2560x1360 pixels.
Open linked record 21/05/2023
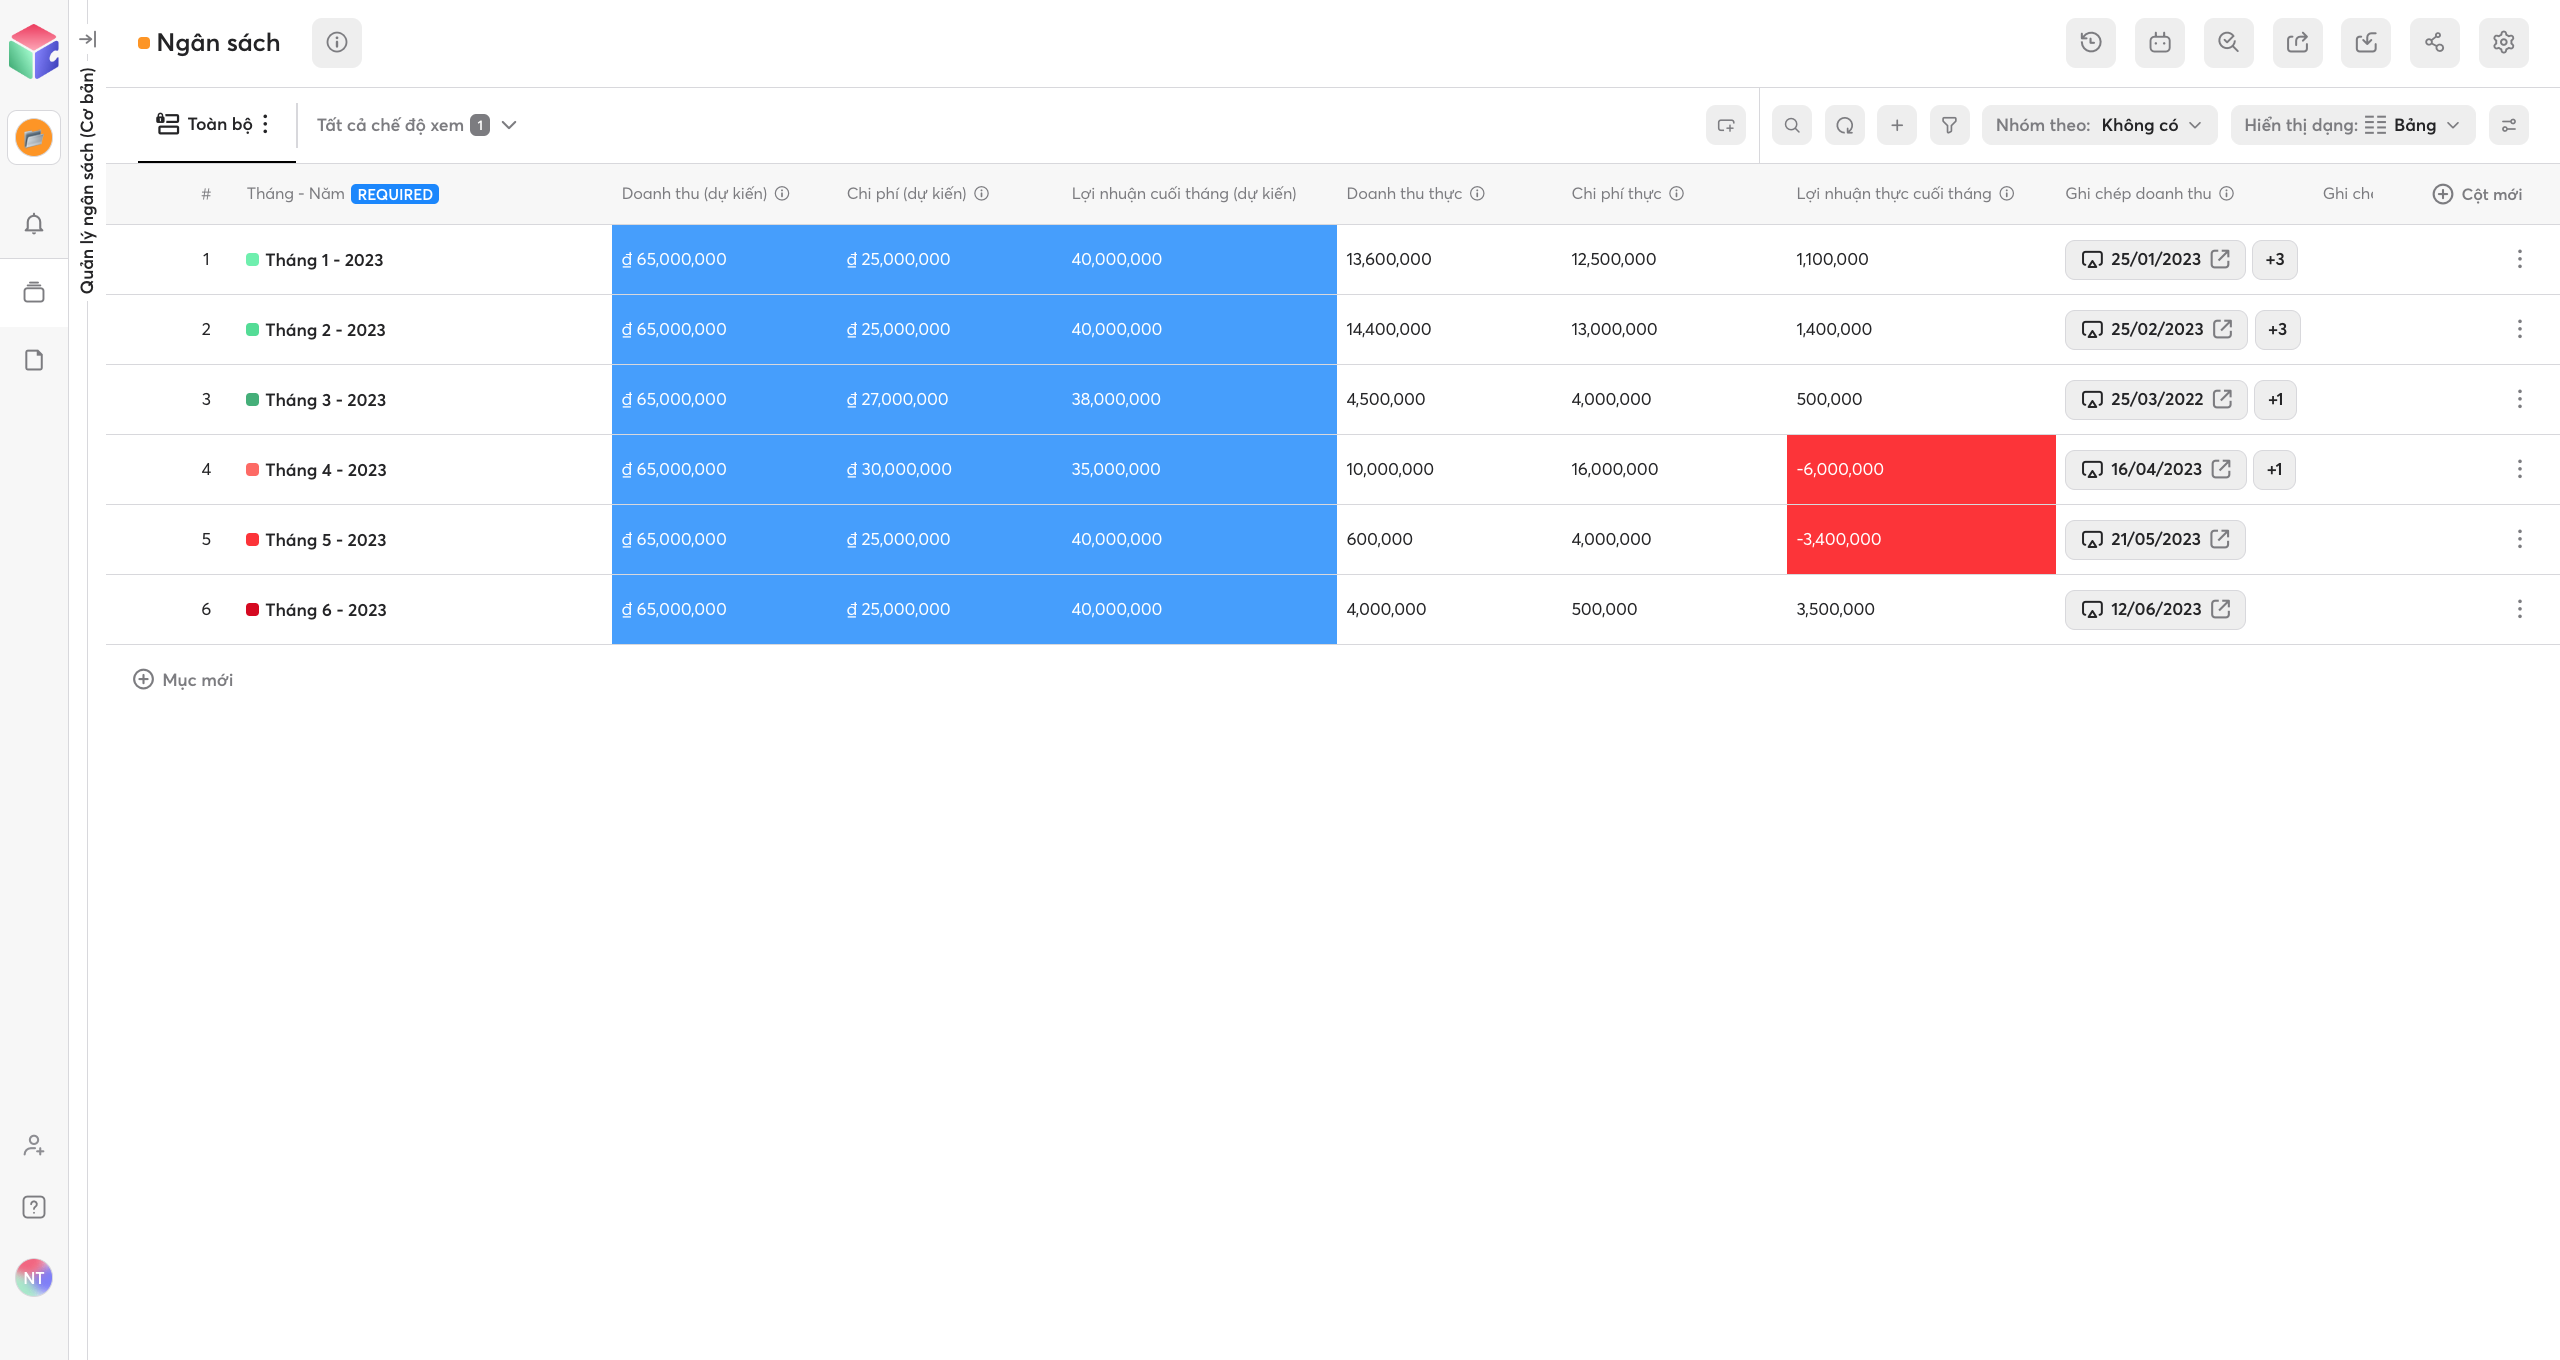click(x=2156, y=539)
